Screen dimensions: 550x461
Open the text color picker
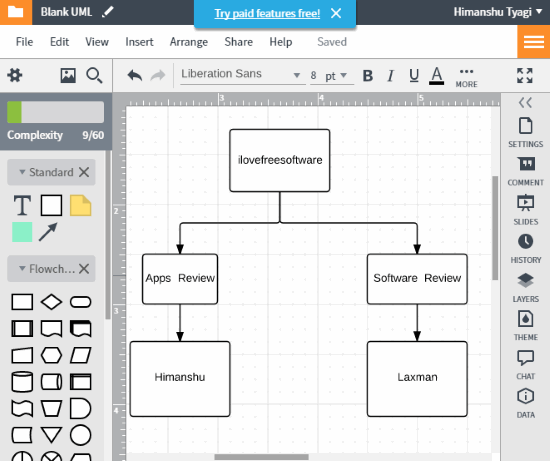coord(436,76)
